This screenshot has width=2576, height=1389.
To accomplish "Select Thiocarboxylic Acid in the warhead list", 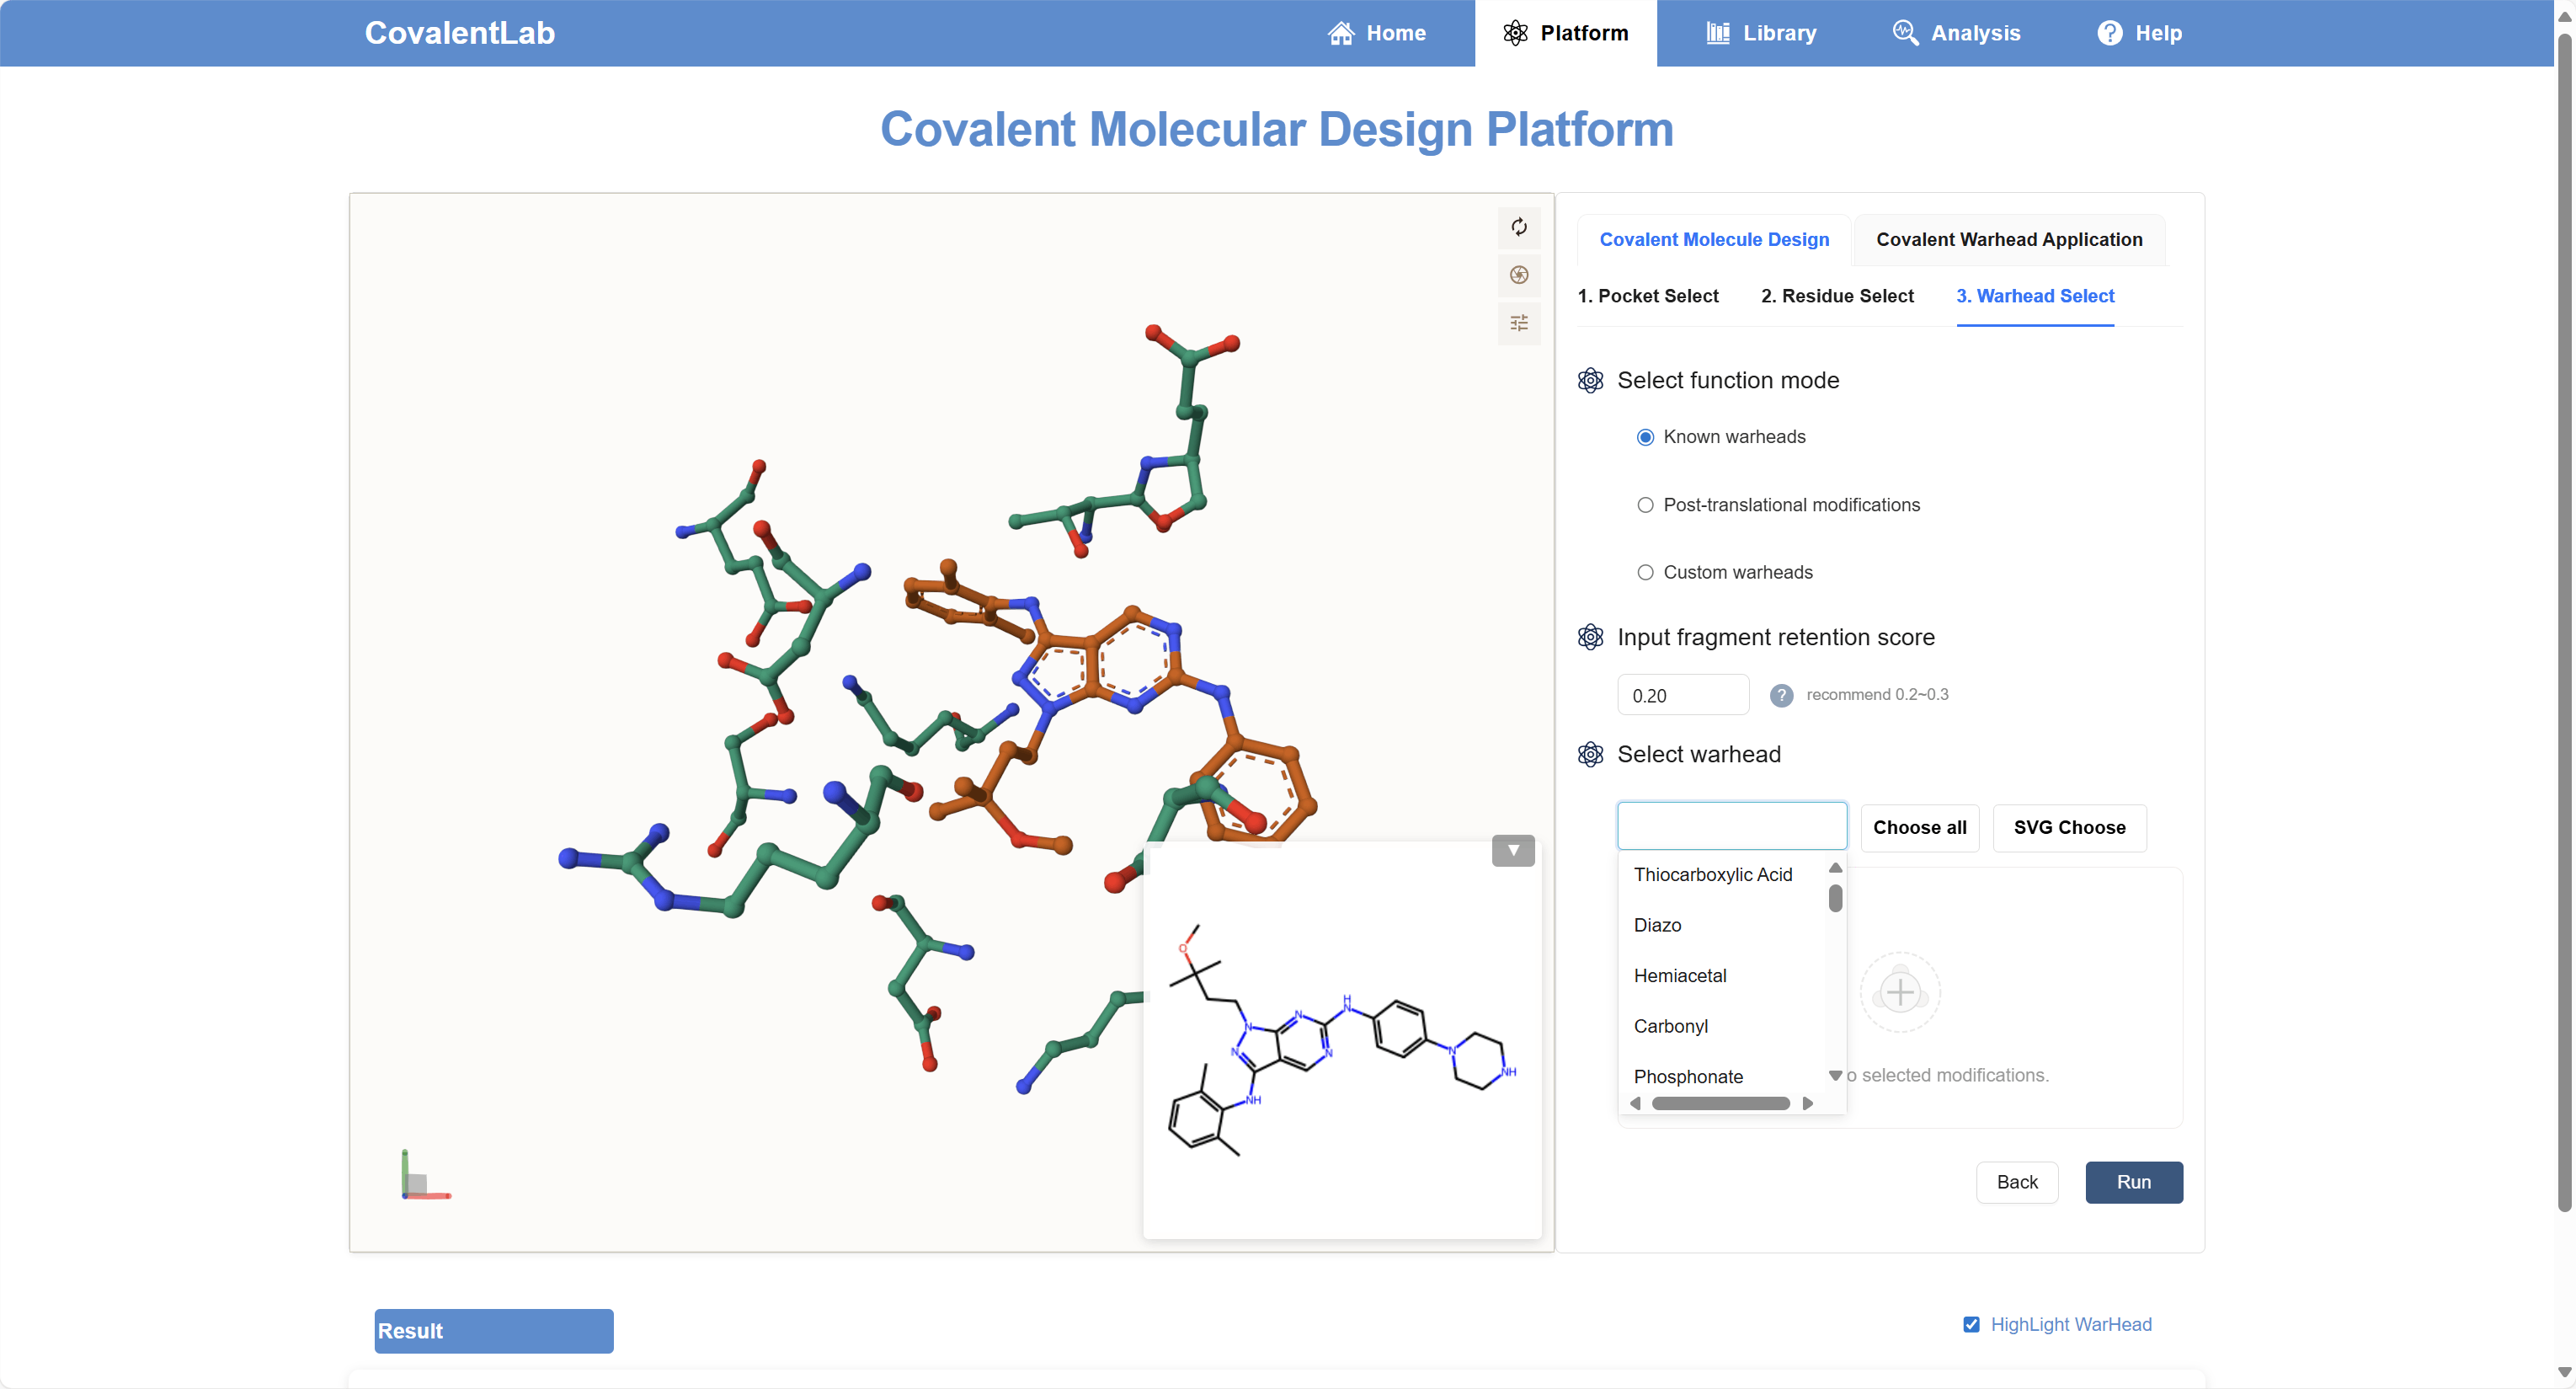I will [x=1712, y=874].
